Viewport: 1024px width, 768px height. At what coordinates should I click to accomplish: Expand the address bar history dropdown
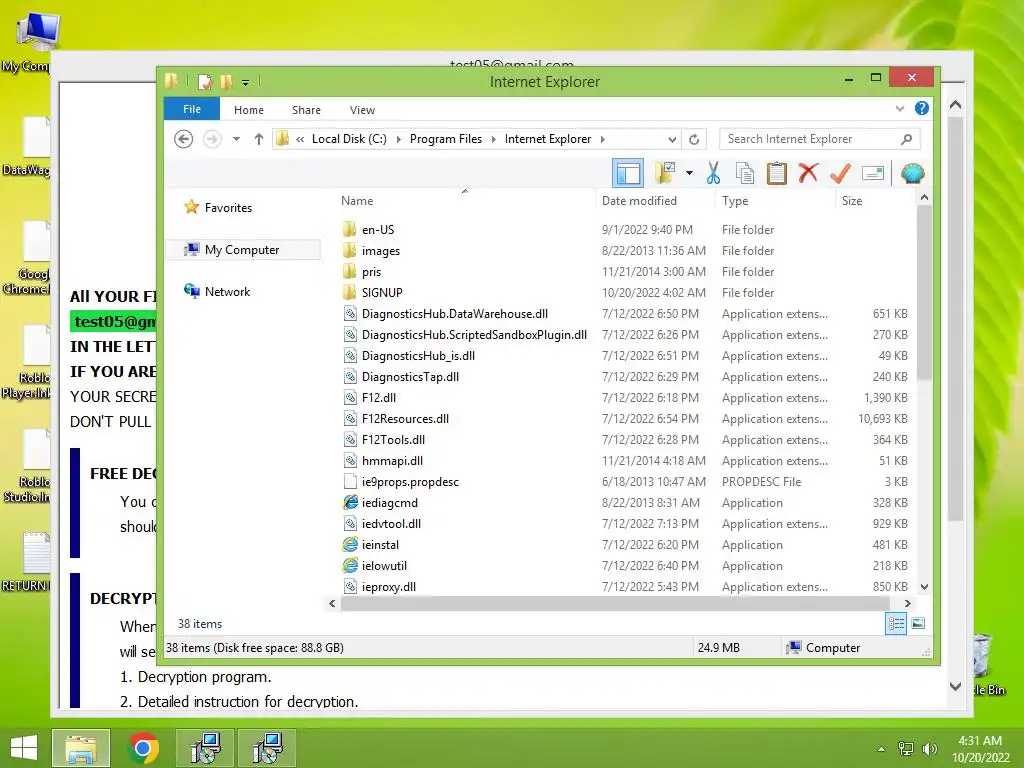point(672,139)
